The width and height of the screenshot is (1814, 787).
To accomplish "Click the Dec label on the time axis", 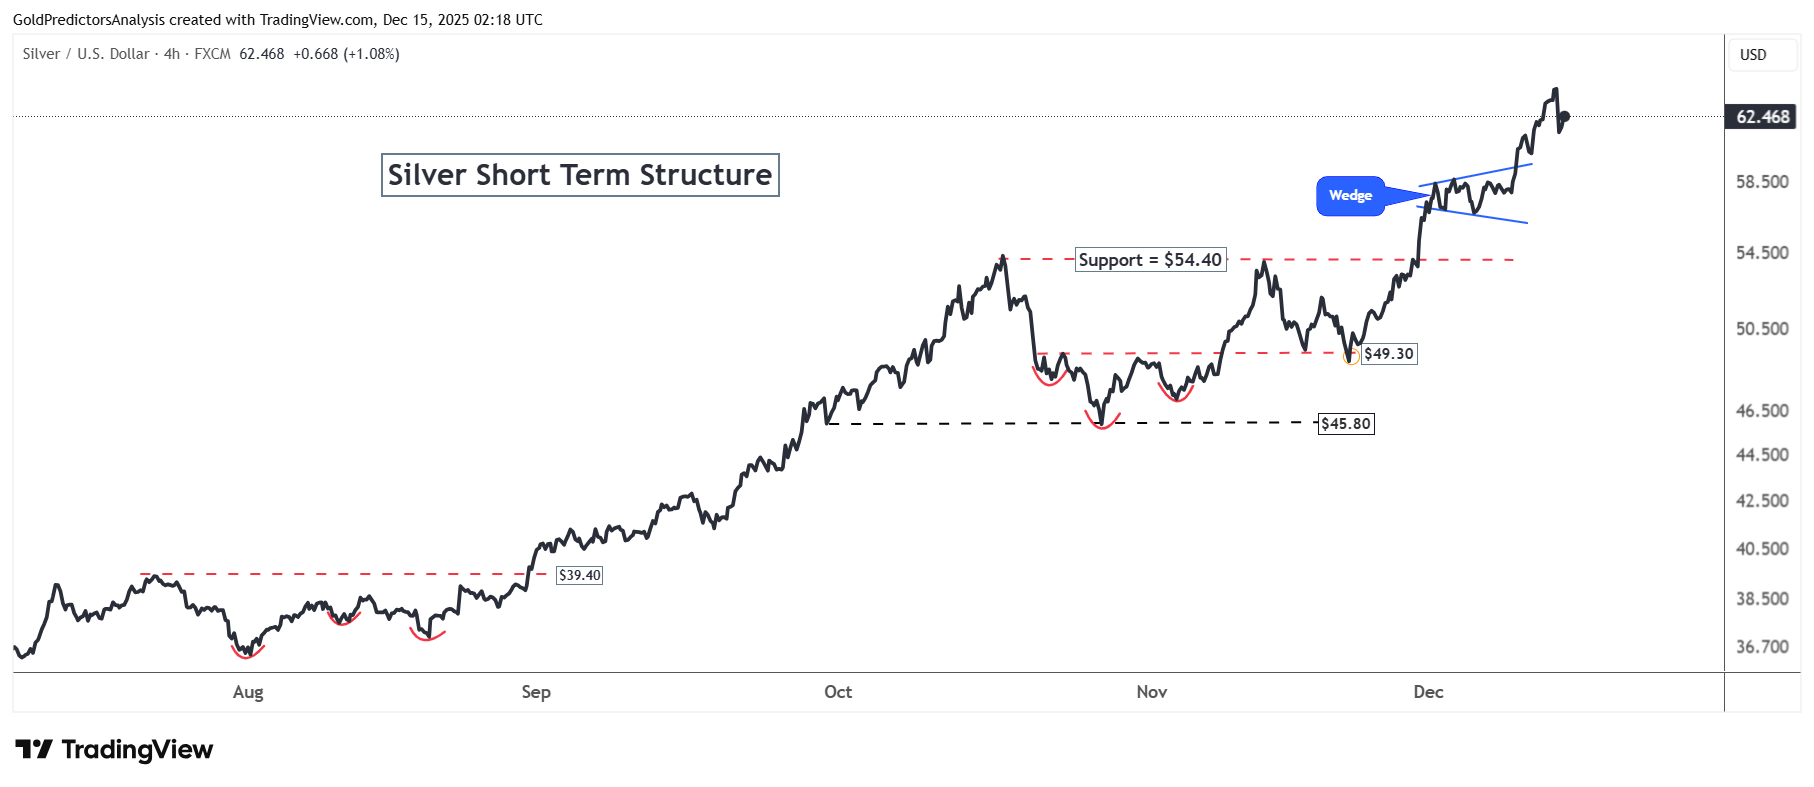I will pyautogui.click(x=1428, y=692).
